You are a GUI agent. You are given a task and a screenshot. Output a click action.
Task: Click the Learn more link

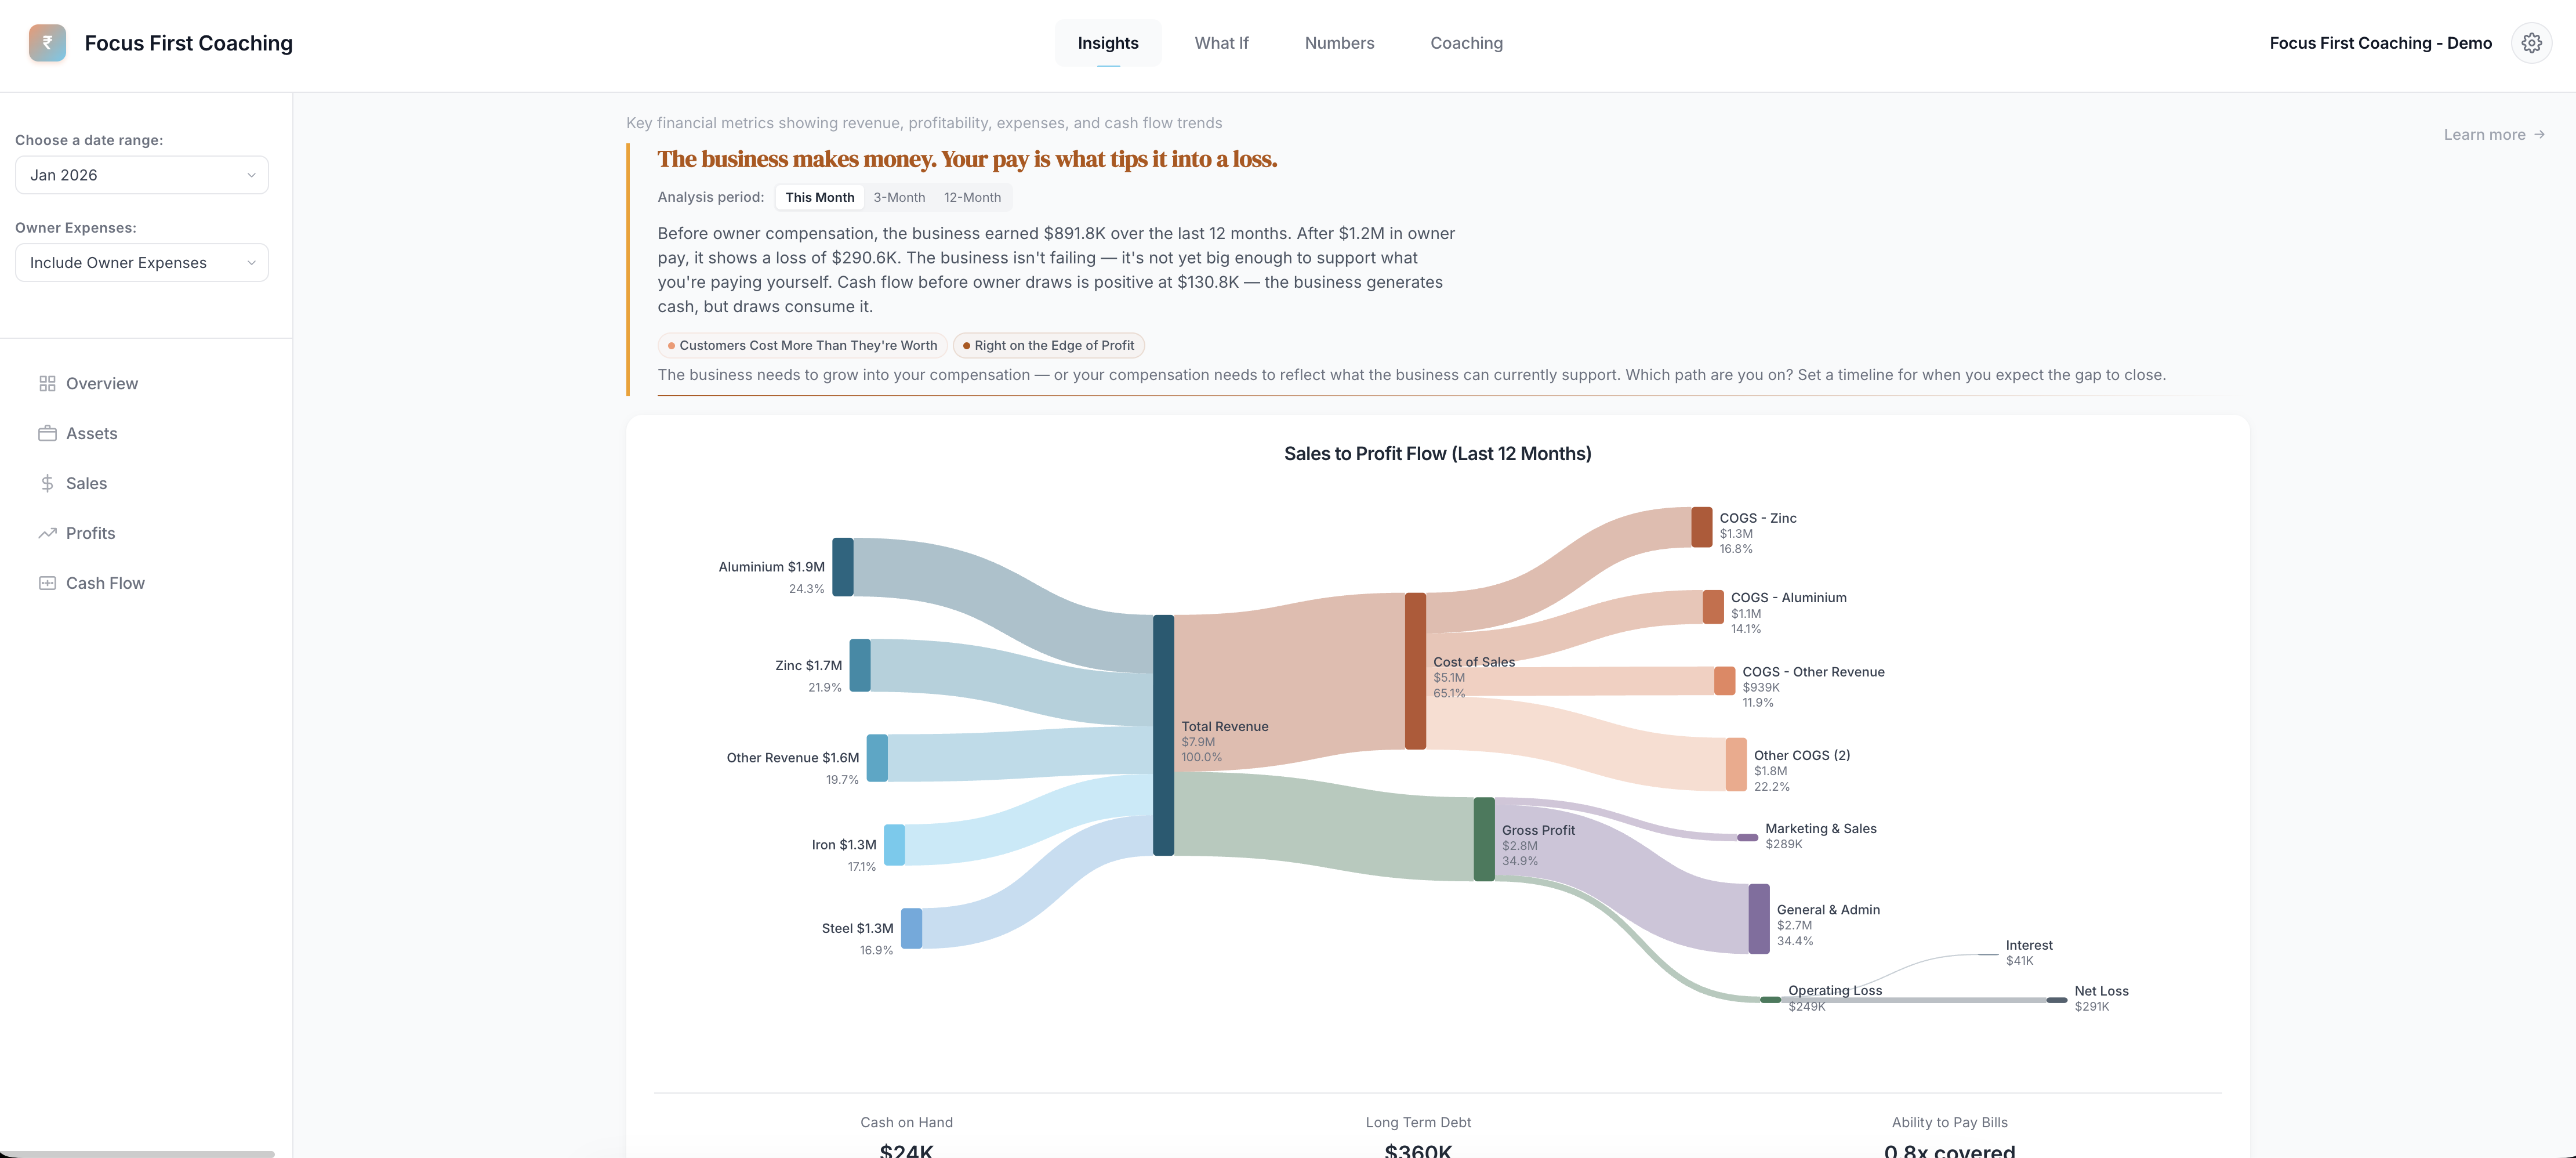pyautogui.click(x=2484, y=134)
